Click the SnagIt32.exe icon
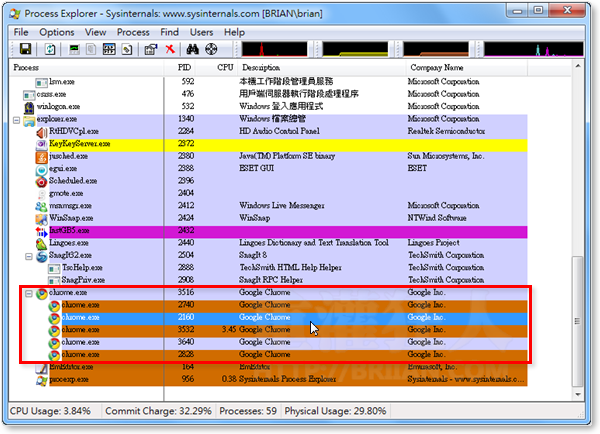Image resolution: width=600 pixels, height=434 pixels. point(41,256)
